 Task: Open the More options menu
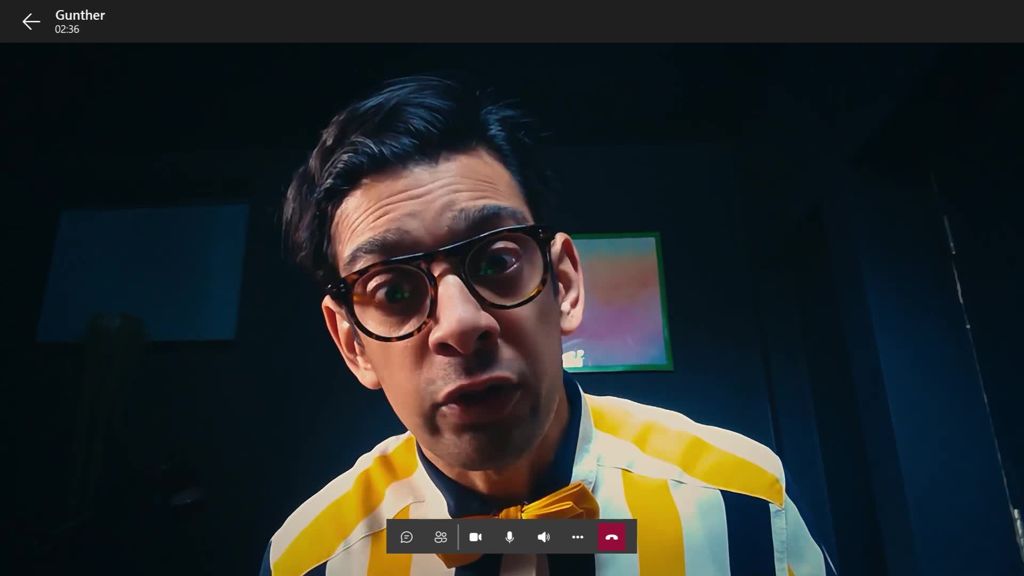click(577, 537)
